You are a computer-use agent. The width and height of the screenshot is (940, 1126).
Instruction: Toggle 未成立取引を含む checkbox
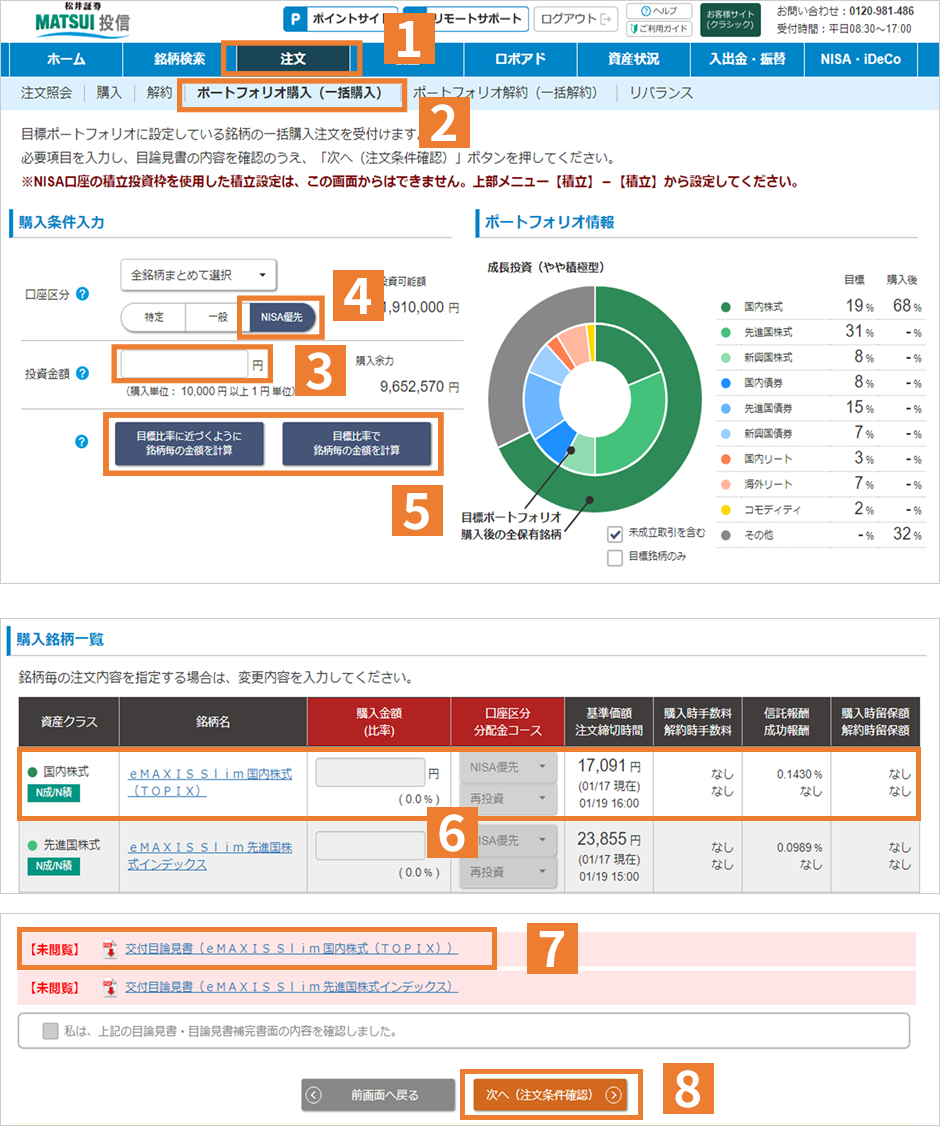pos(615,534)
